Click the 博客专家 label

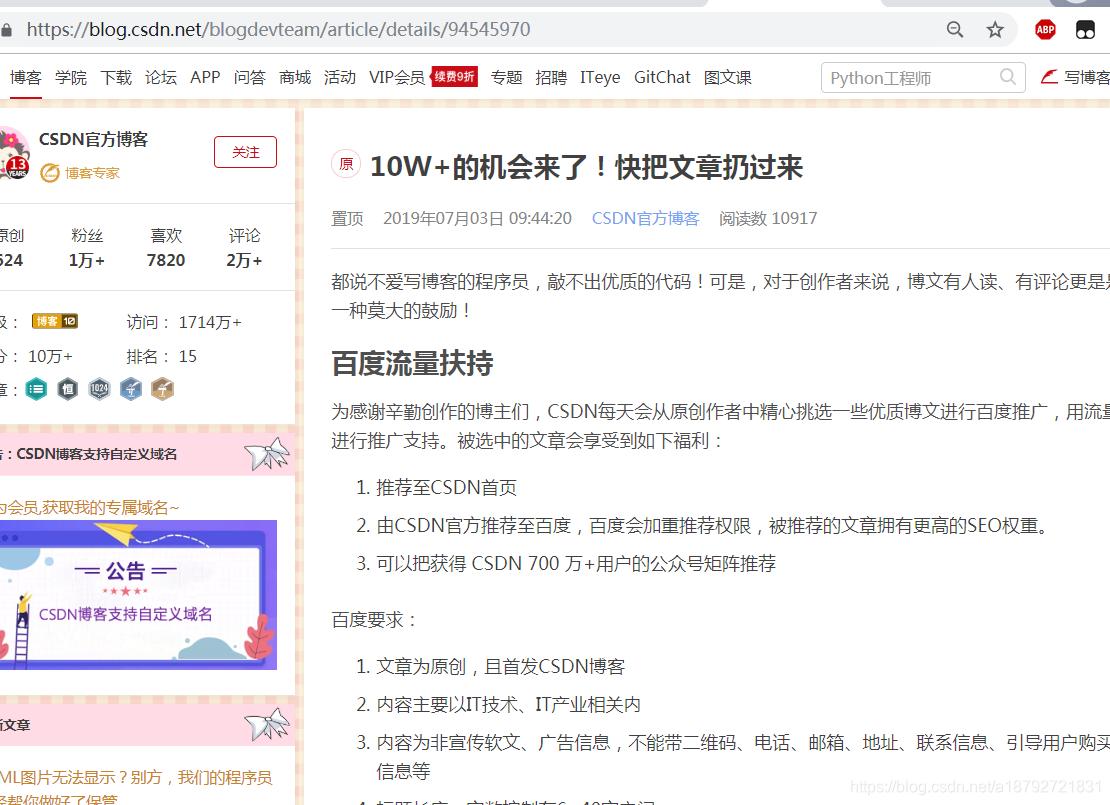(93, 173)
